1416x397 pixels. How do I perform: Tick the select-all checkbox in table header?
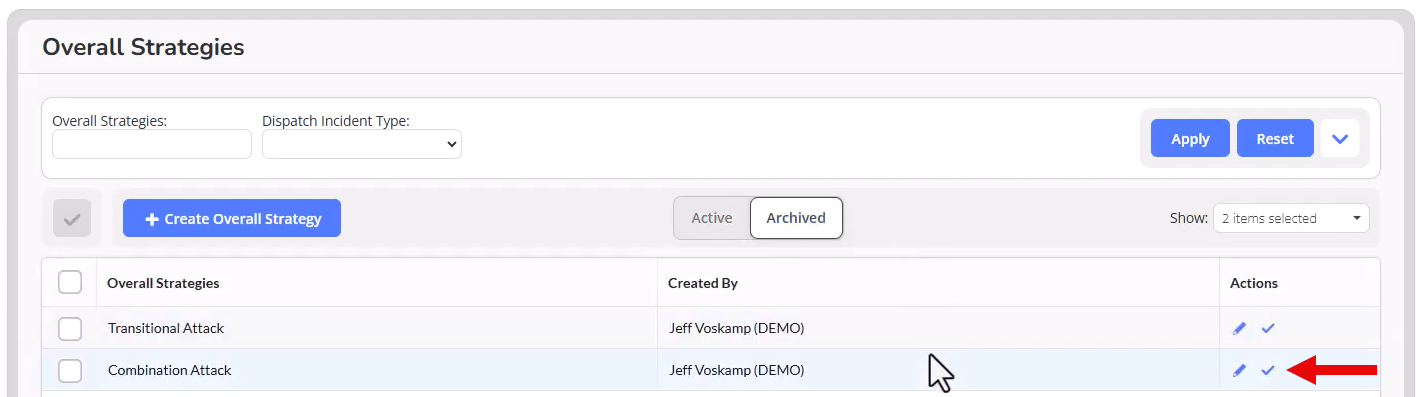tap(70, 283)
